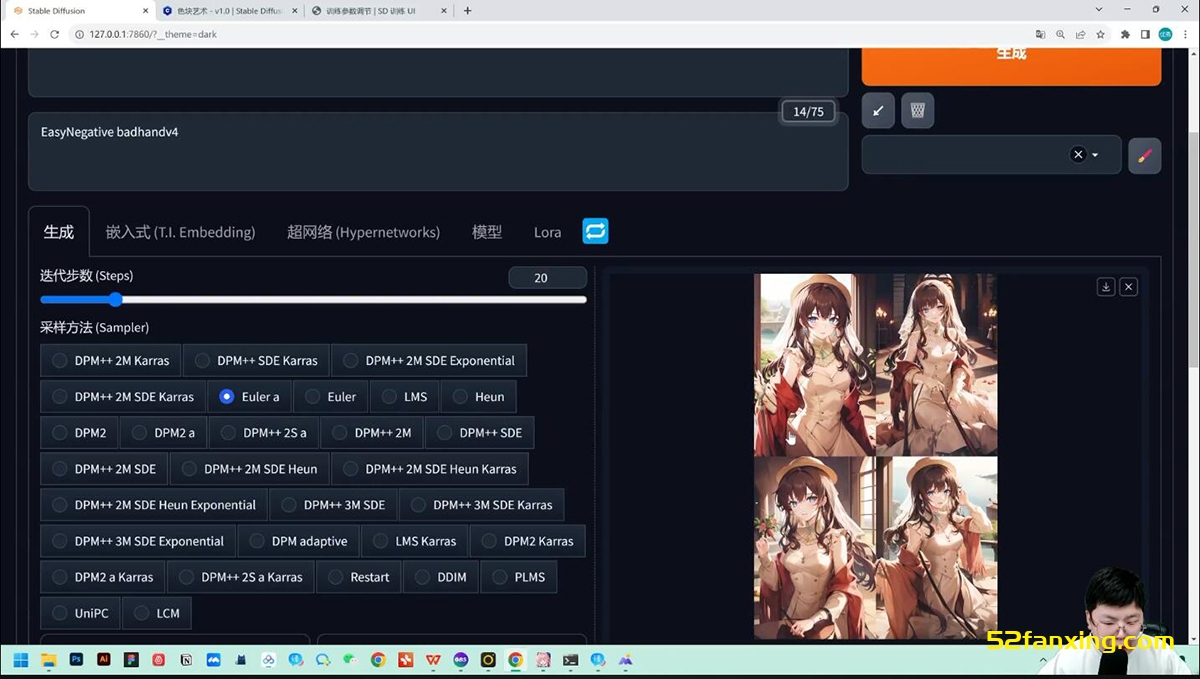This screenshot has width=1200, height=679.
Task: Click the bottom-right generated girl image
Action: click(x=936, y=547)
